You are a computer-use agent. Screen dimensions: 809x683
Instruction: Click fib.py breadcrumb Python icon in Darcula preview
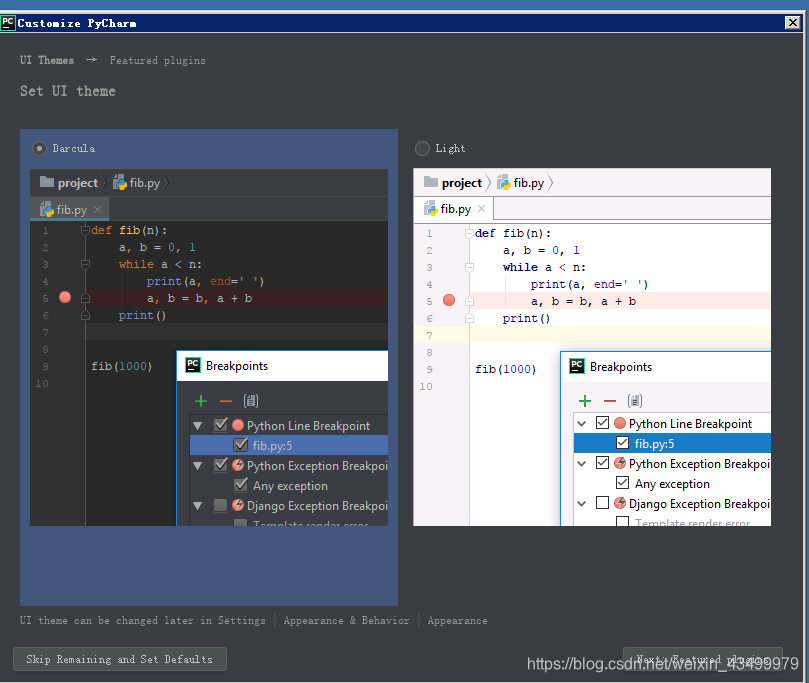click(x=120, y=182)
